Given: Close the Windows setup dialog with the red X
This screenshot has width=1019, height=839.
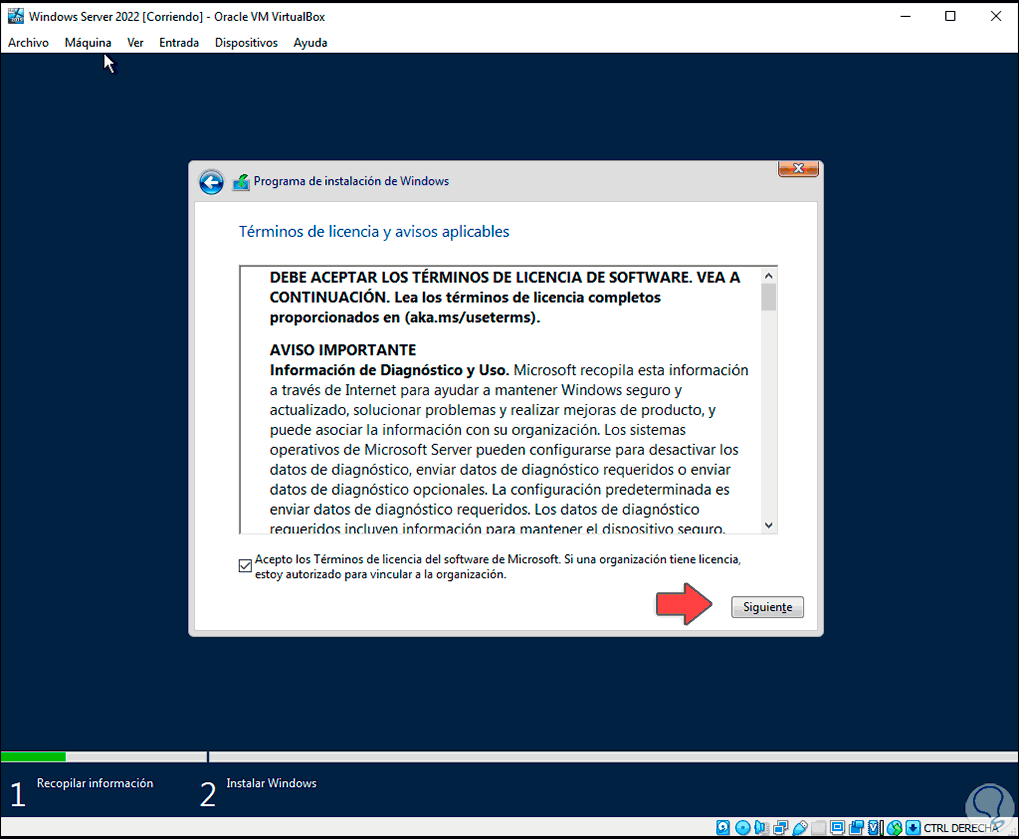Looking at the screenshot, I should pos(798,168).
